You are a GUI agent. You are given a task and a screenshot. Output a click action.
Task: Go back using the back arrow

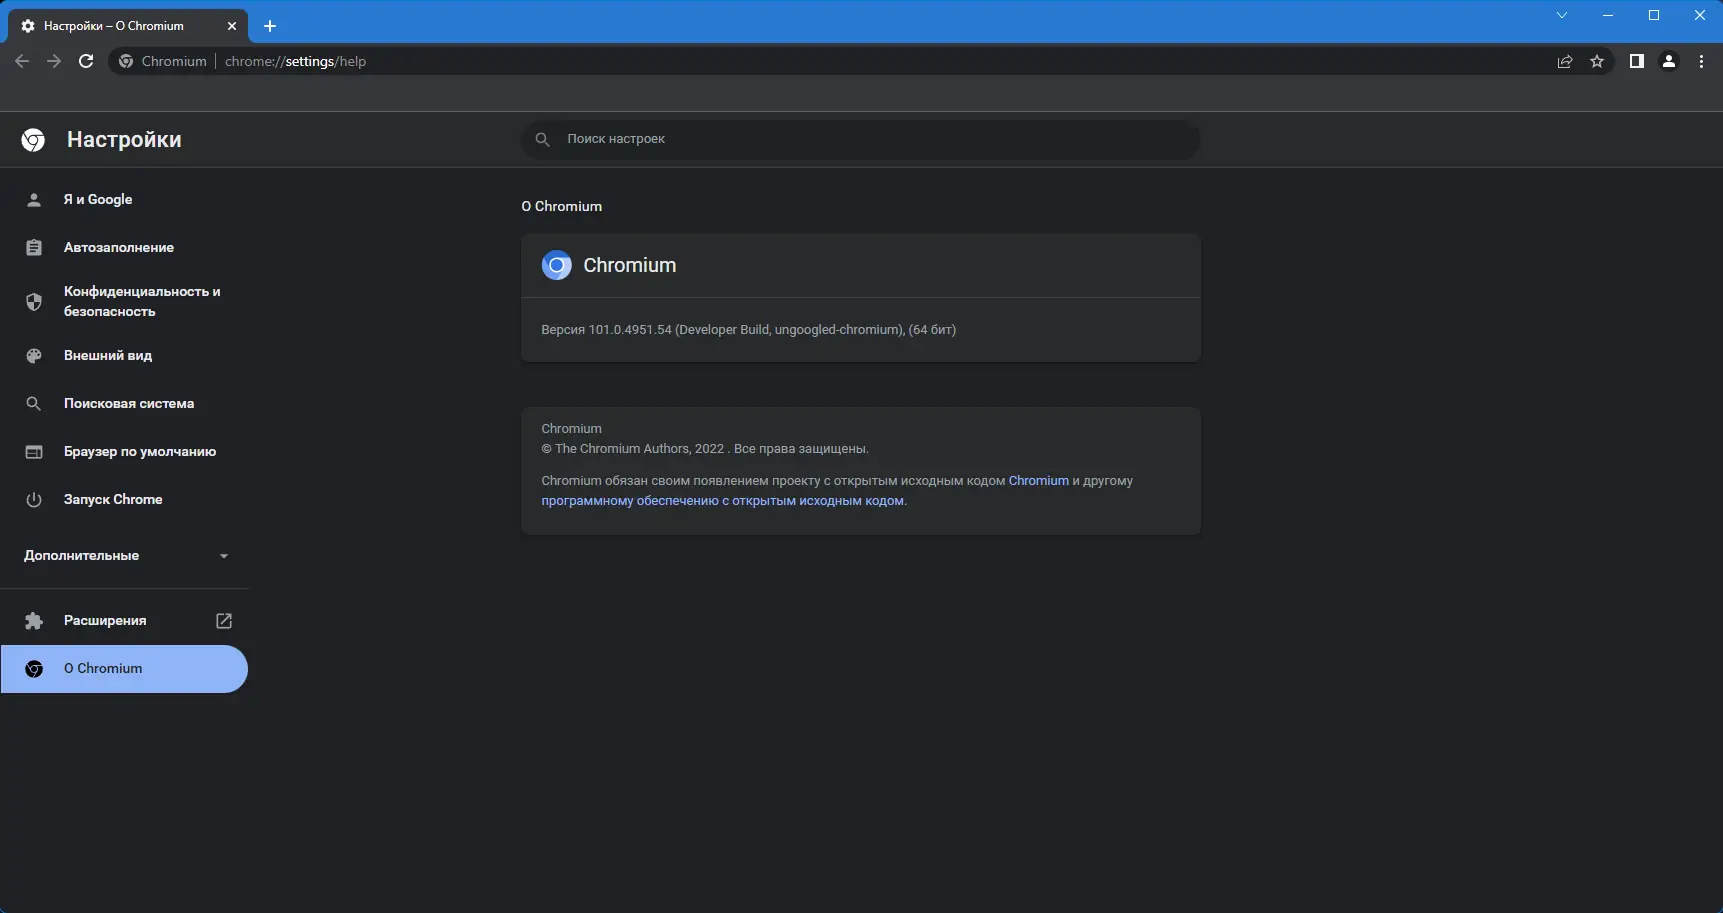[22, 61]
